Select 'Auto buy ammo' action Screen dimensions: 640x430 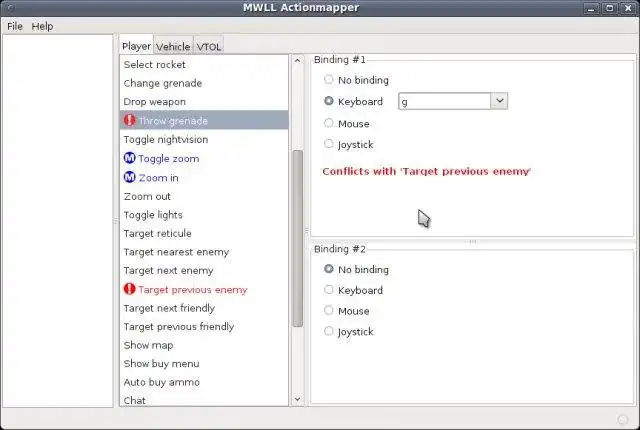pyautogui.click(x=204, y=382)
